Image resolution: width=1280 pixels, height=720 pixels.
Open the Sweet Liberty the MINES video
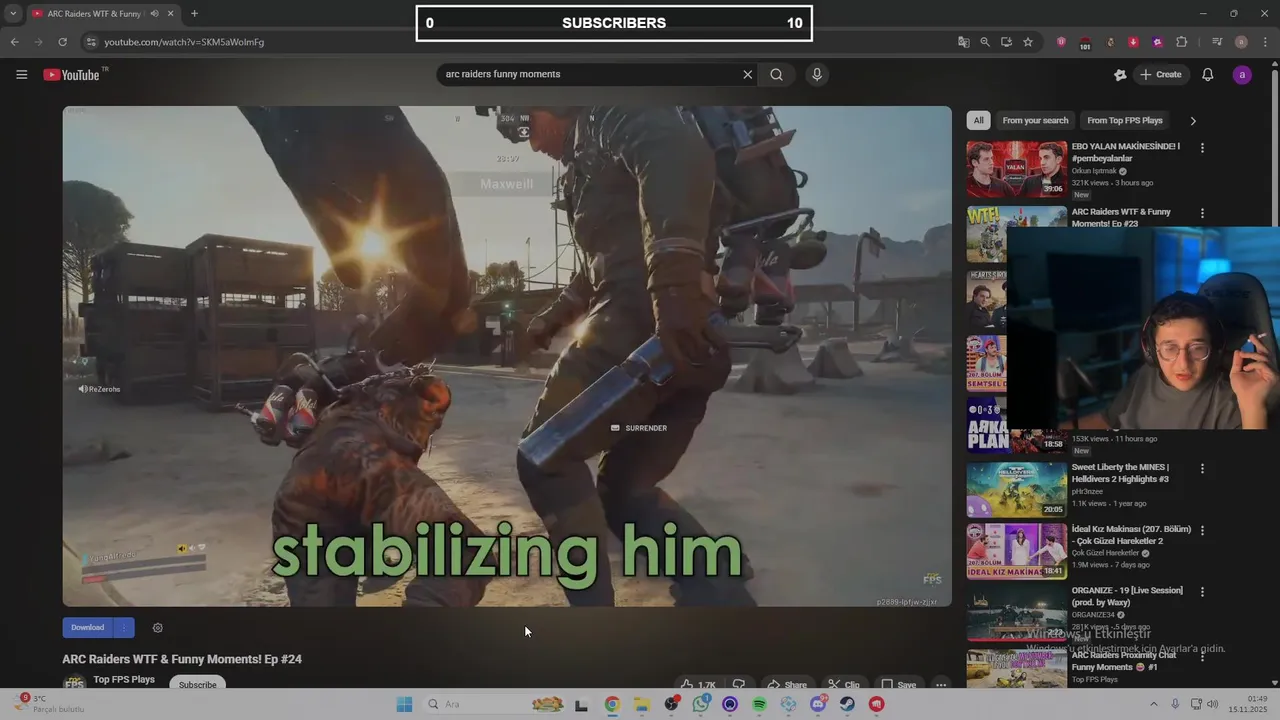tap(1016, 489)
